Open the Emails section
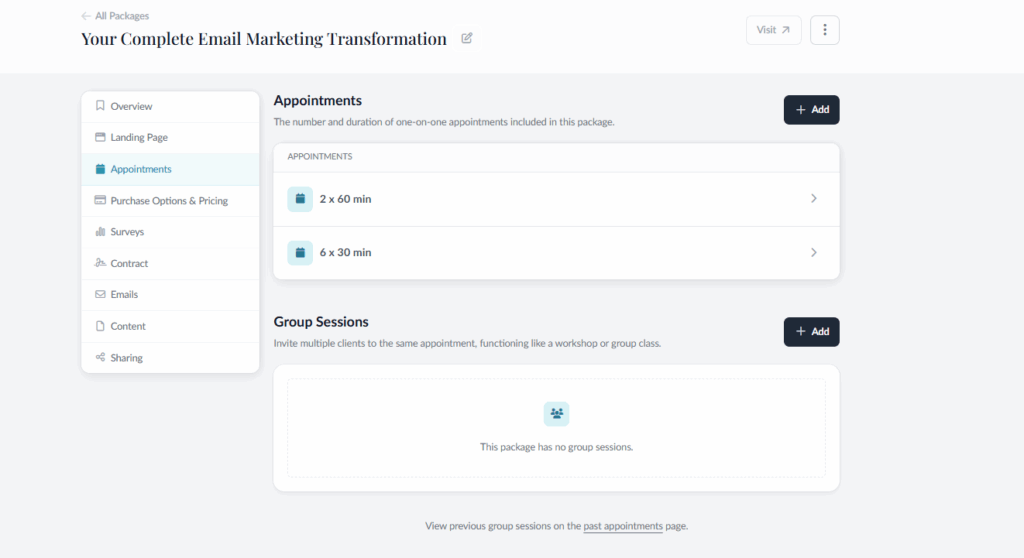 170,294
